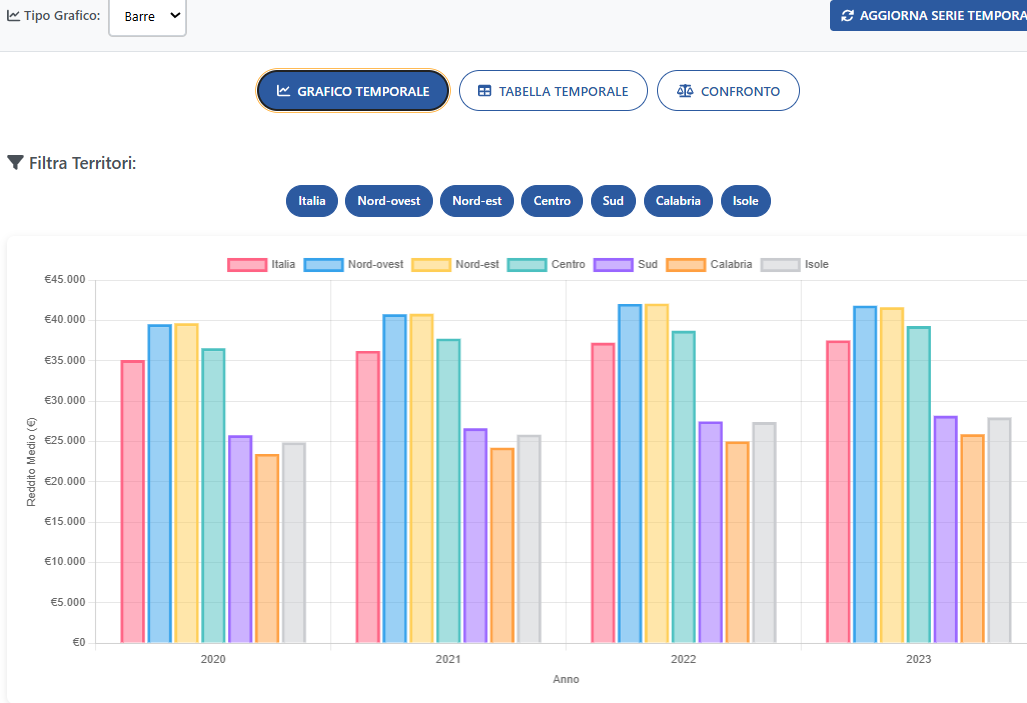Click the yellow Nord-est legend swatch
Viewport: 1027px width, 703px height.
(x=431, y=265)
